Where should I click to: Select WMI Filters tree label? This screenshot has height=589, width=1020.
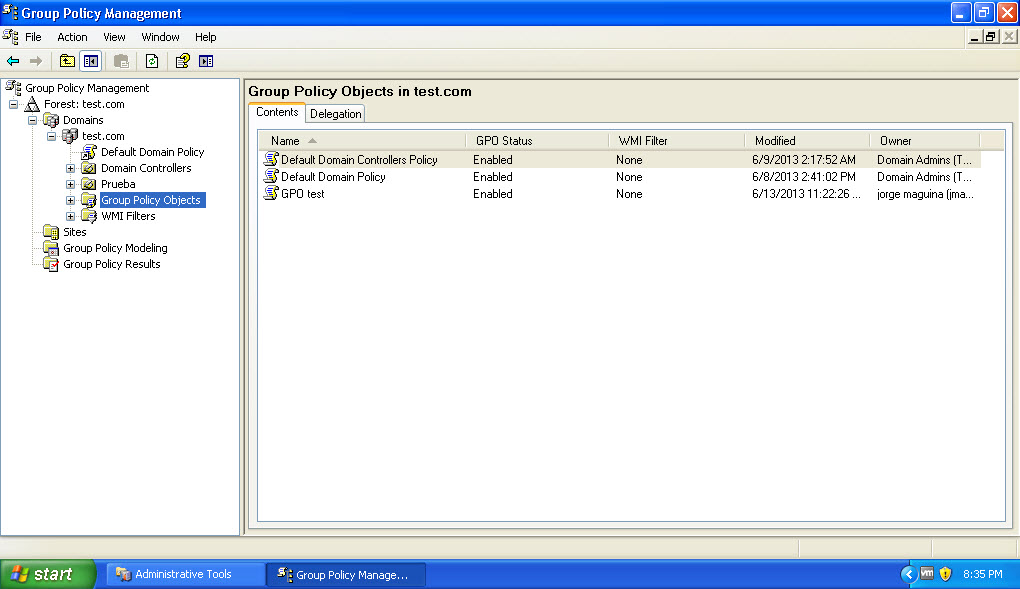[128, 216]
